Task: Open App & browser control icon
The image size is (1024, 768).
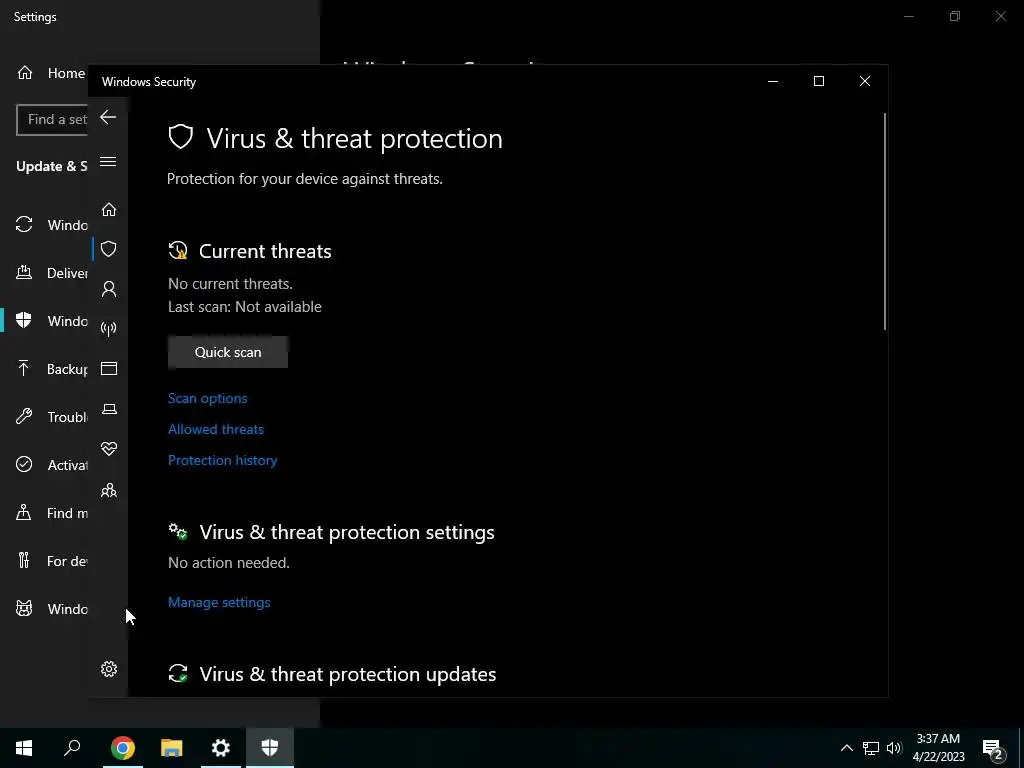Action: [x=108, y=368]
